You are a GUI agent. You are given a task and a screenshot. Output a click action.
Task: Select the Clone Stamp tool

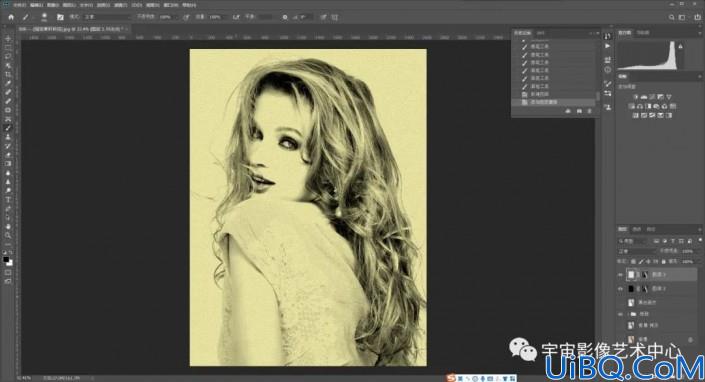[x=8, y=137]
